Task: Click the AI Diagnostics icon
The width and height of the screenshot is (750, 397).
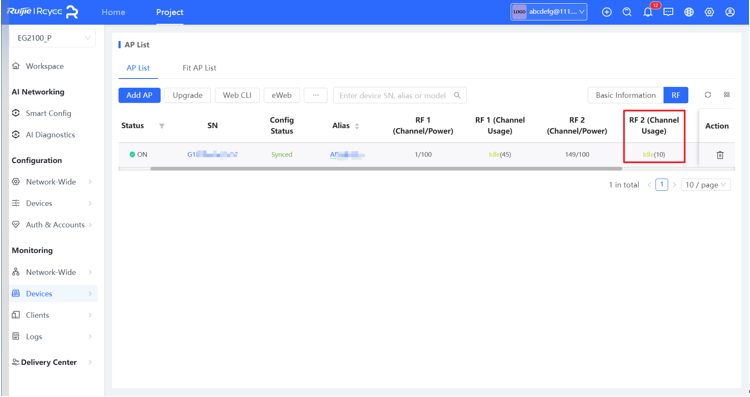Action: pos(16,134)
